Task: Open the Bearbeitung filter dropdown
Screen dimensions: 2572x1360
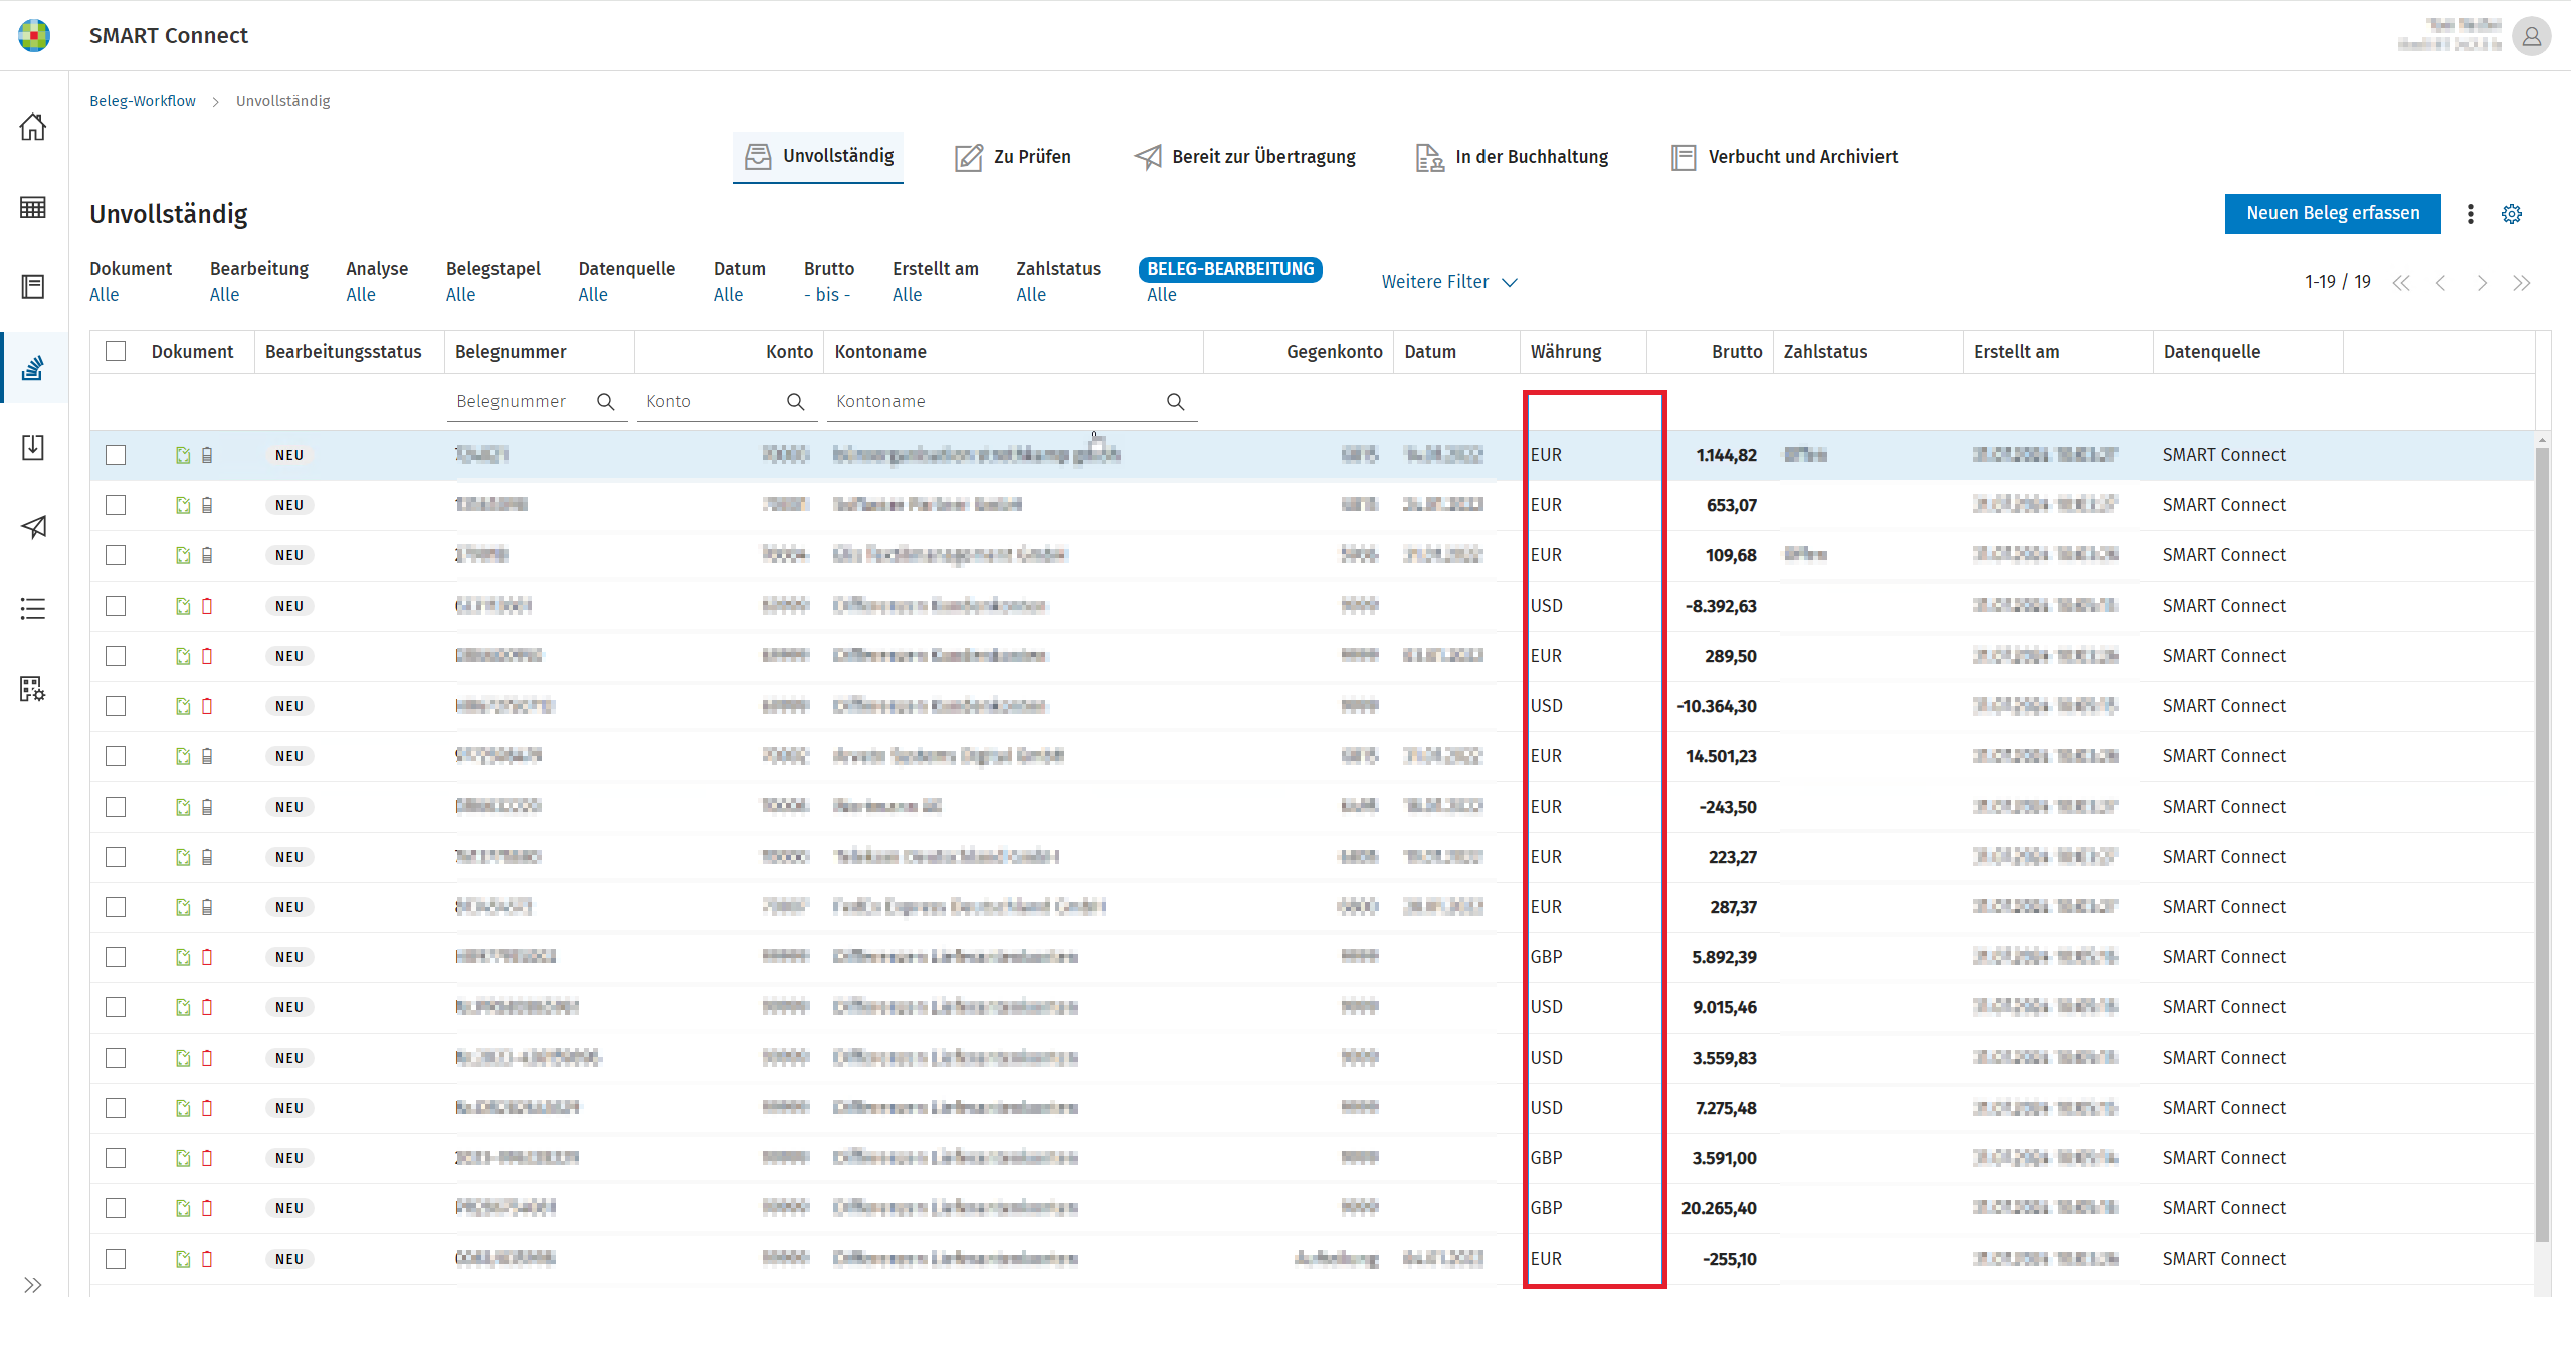Action: pos(259,281)
